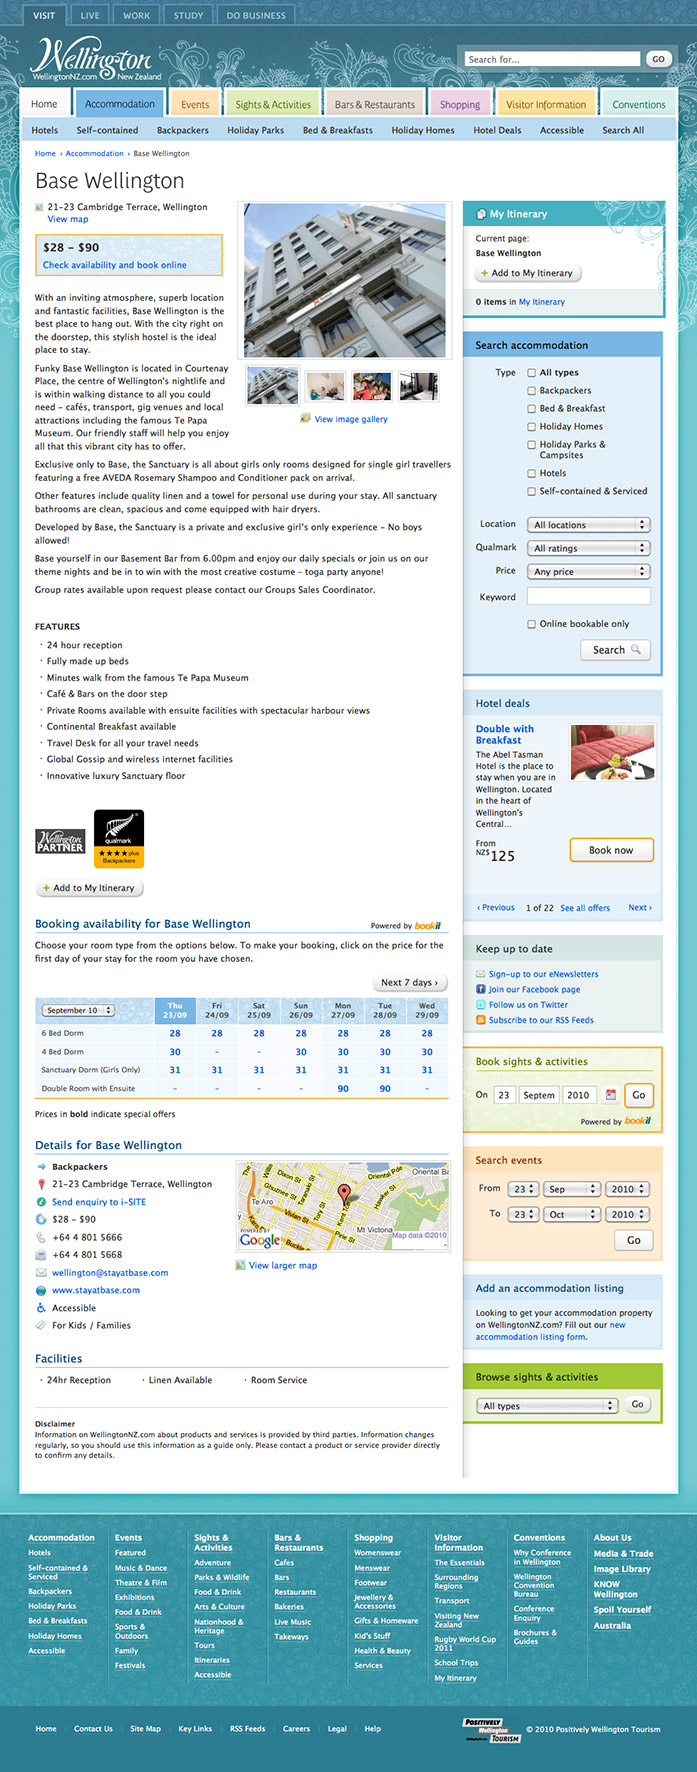697x1772 pixels.
Task: Open the calendar picker in Book sights
Action: click(x=610, y=1095)
